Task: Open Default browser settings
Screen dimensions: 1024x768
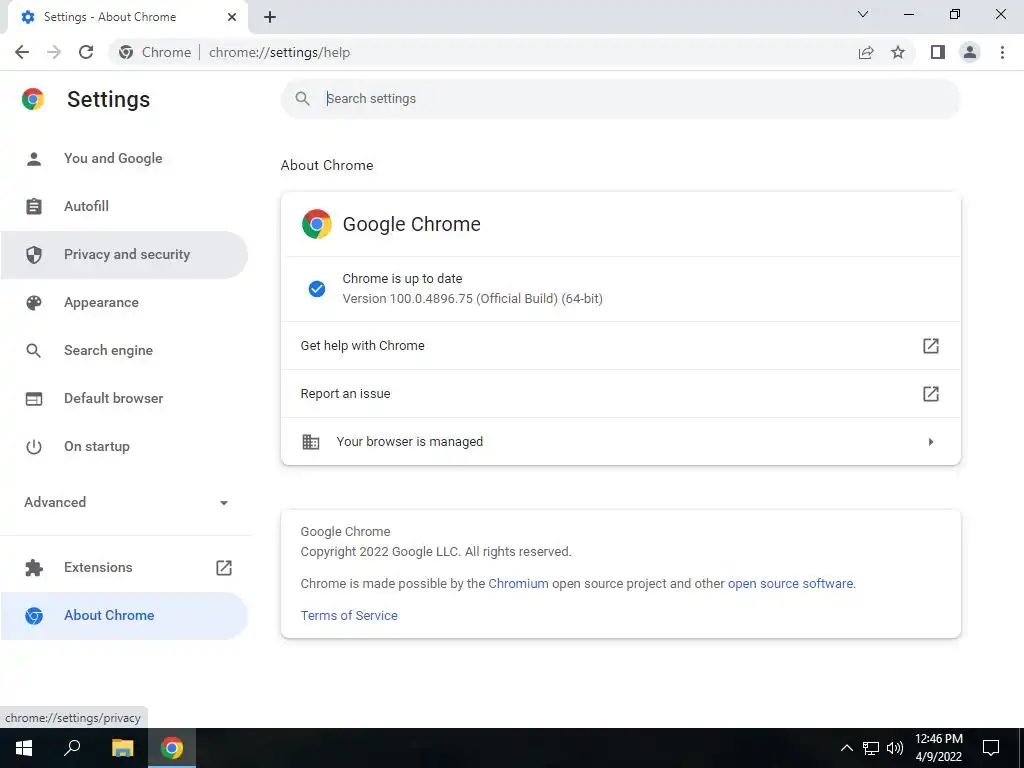Action: click(x=124, y=398)
